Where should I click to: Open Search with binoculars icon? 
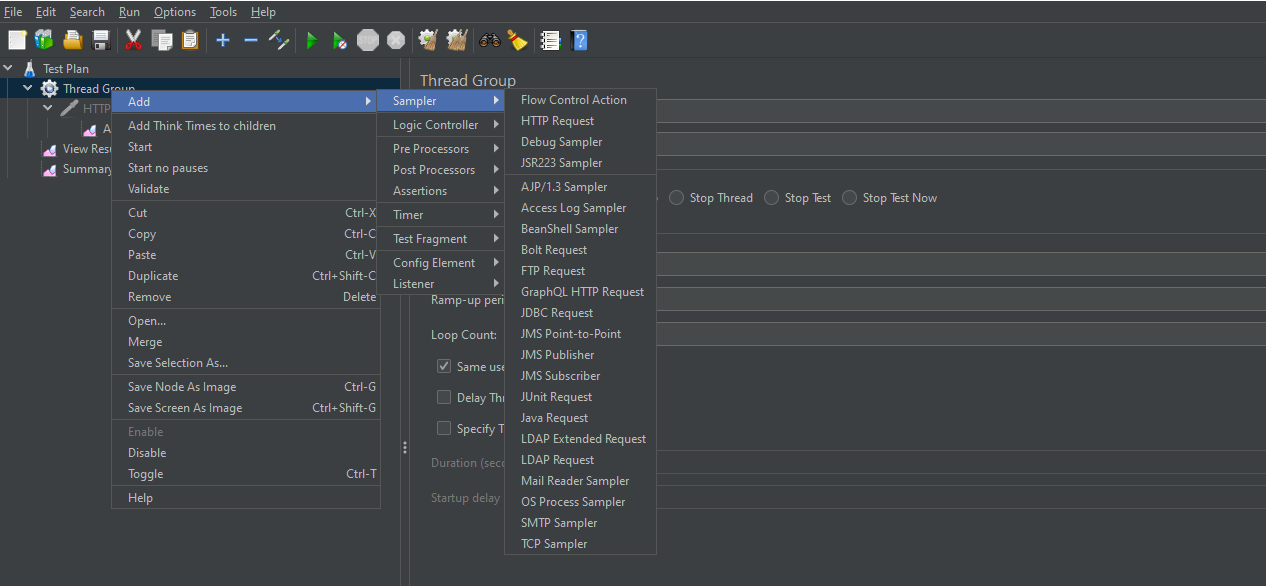coord(489,40)
